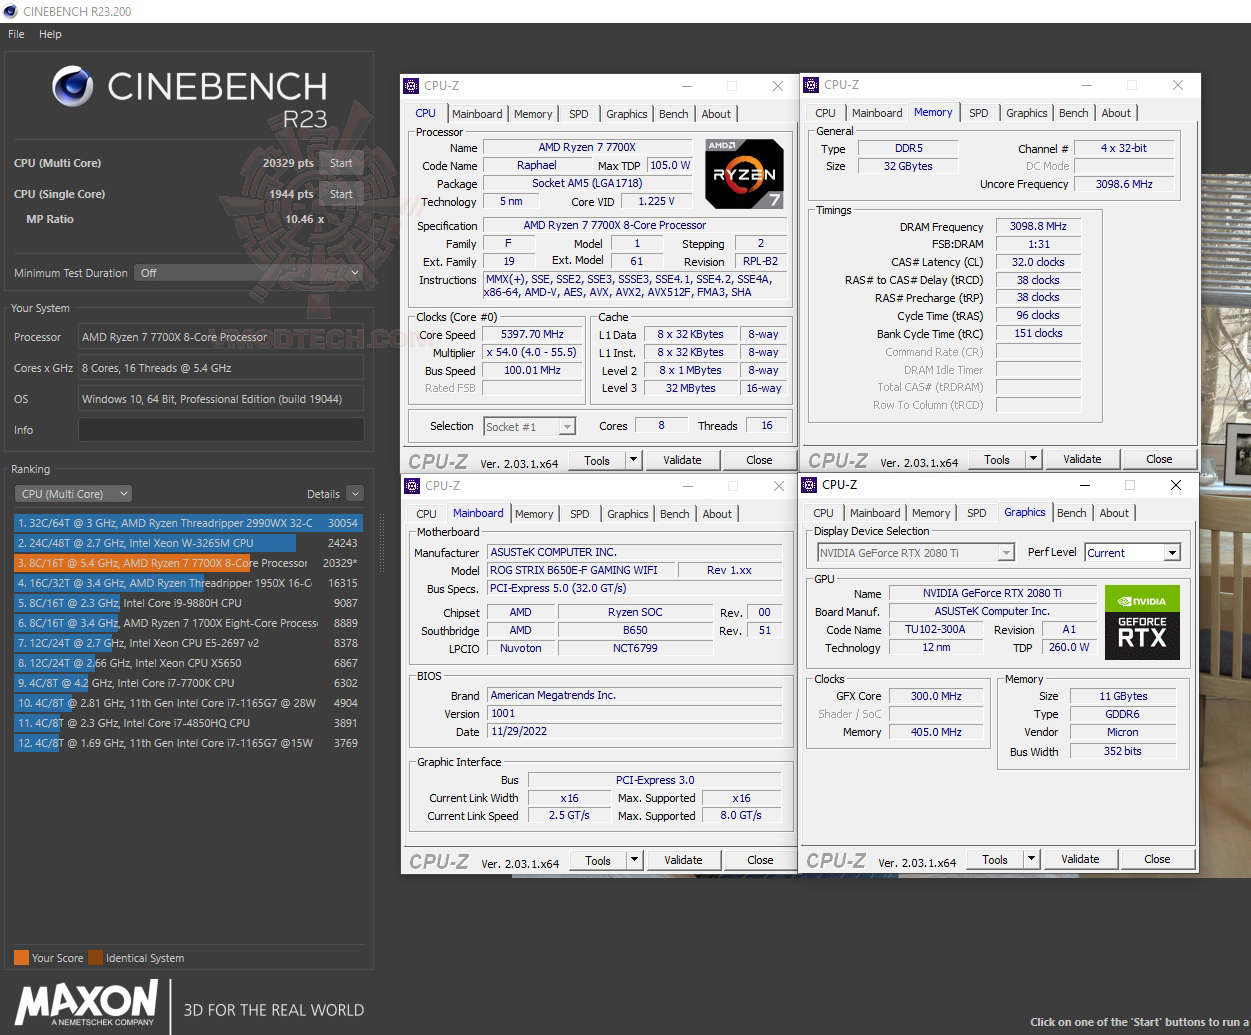The height and width of the screenshot is (1035, 1251).
Task: Click the CPU-Z icon in Mainboard window title bar
Action: coord(411,486)
